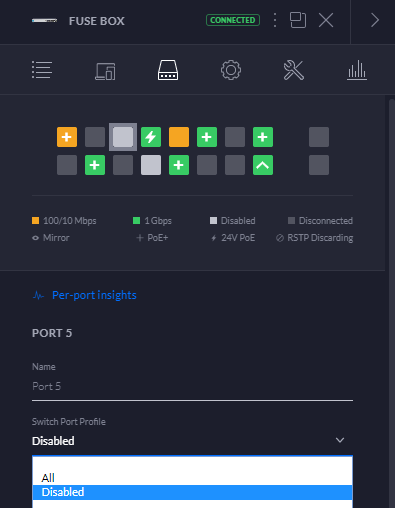Expand the Switch Port Profile dropdown
This screenshot has width=397, height=510.
pos(192,441)
